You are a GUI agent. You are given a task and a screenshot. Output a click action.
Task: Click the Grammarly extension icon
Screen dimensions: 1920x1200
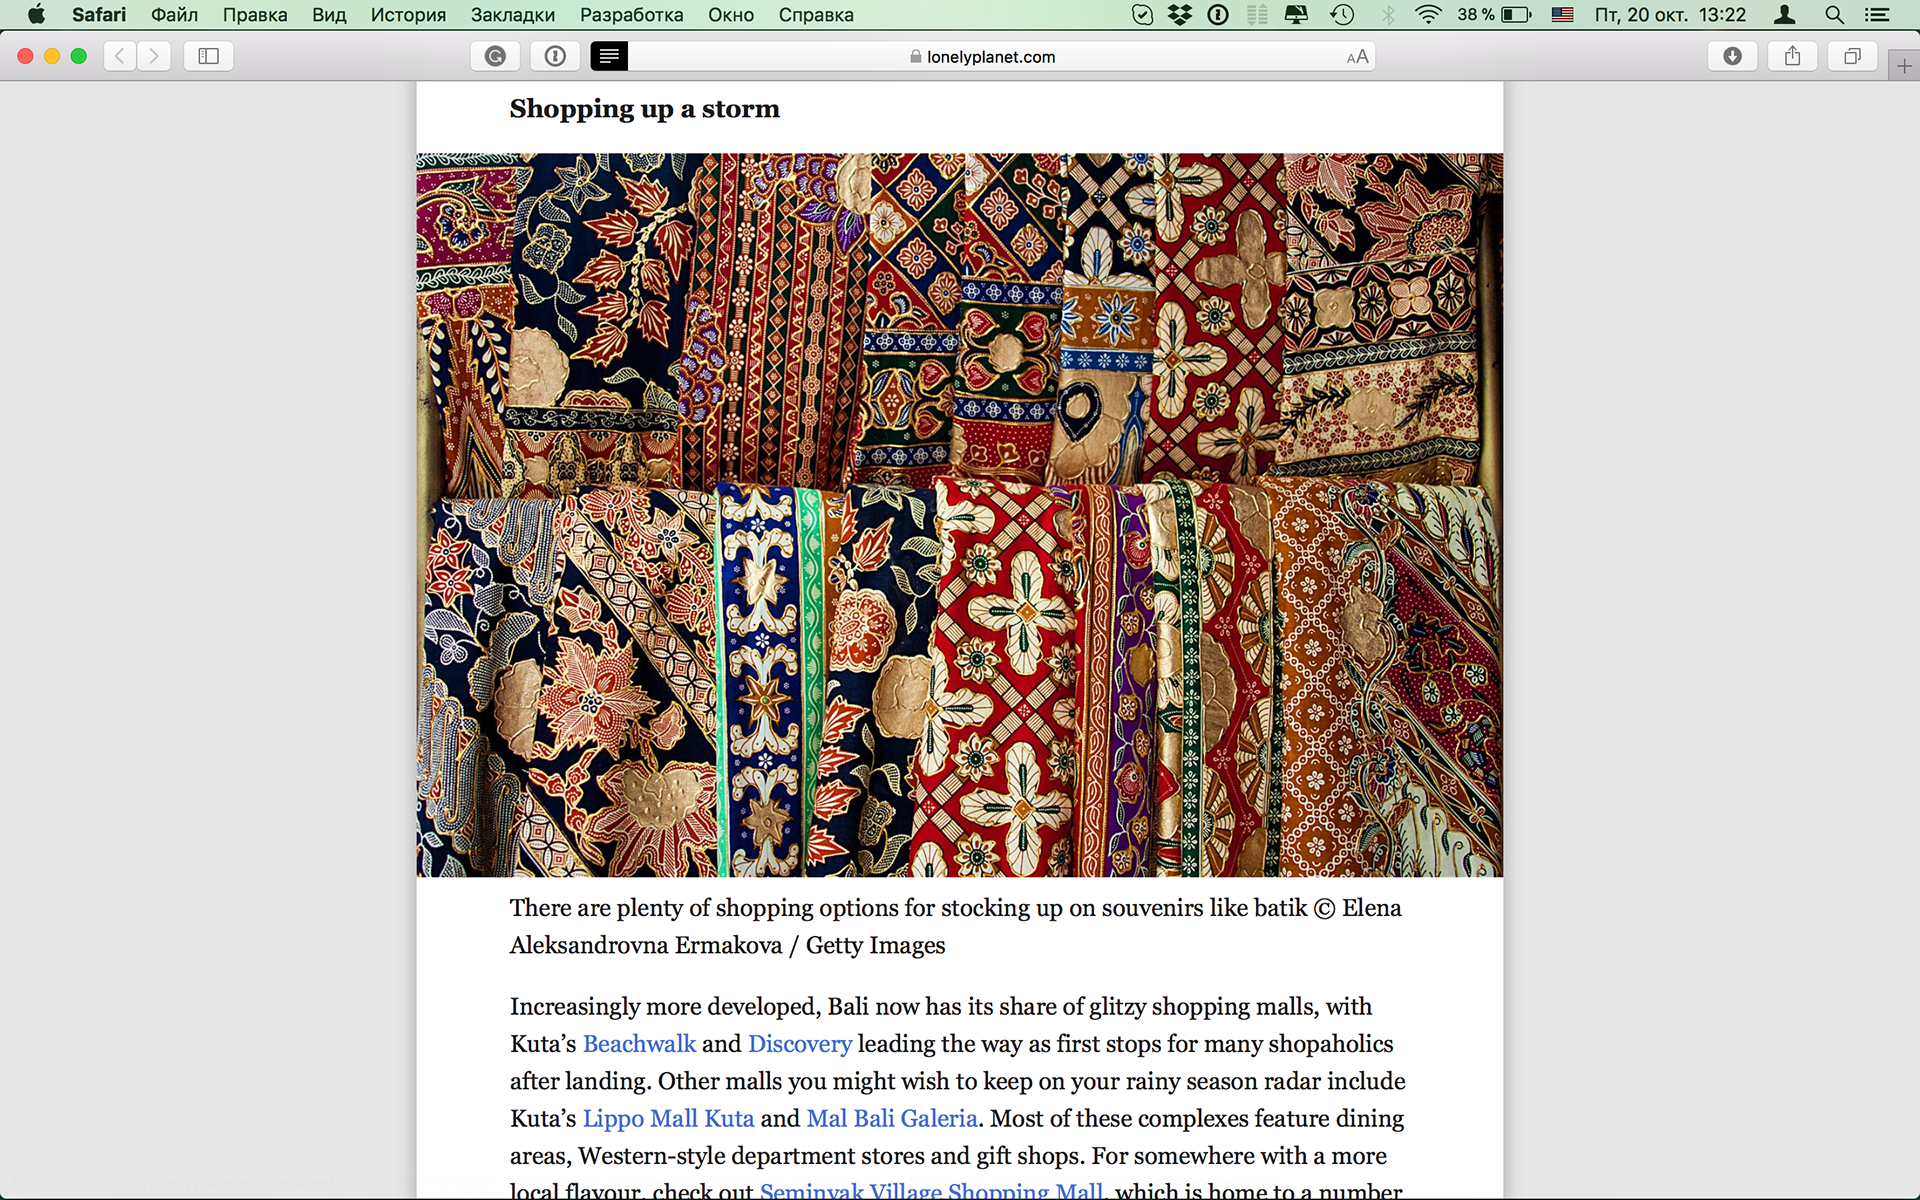click(495, 57)
